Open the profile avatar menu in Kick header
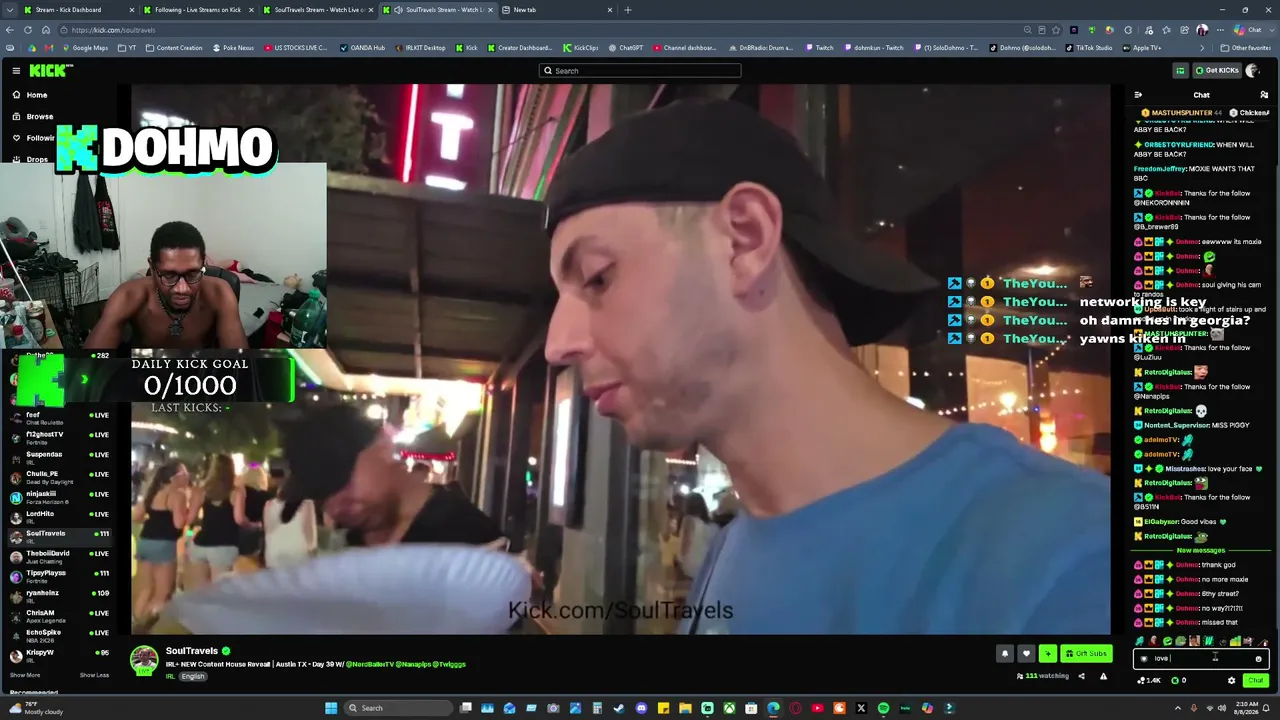This screenshot has height=720, width=1280. click(x=1252, y=70)
